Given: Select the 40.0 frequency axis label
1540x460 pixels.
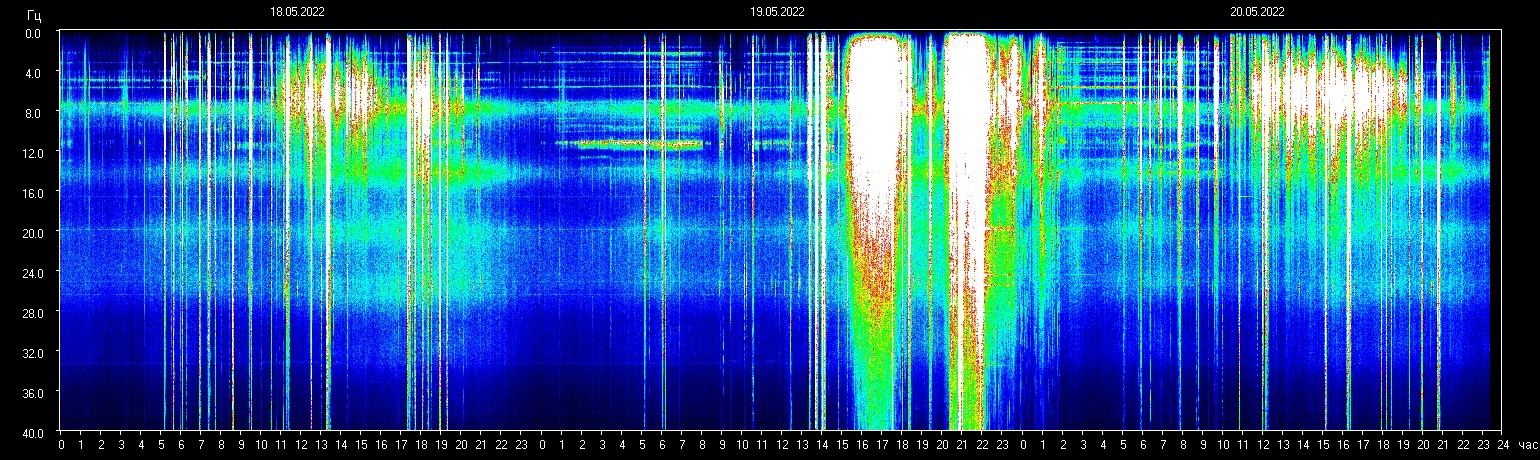Looking at the screenshot, I should [x=32, y=432].
